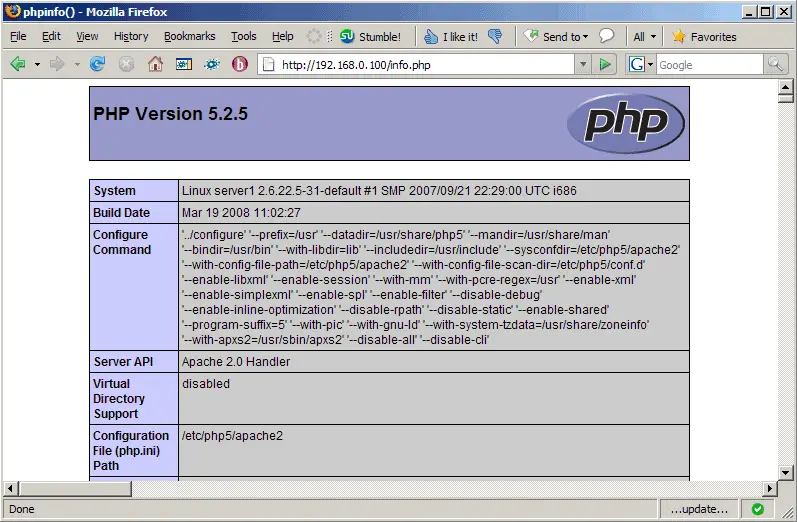Image resolution: width=797 pixels, height=522 pixels.
Task: Click the speech bubble reviews icon
Action: [x=606, y=36]
